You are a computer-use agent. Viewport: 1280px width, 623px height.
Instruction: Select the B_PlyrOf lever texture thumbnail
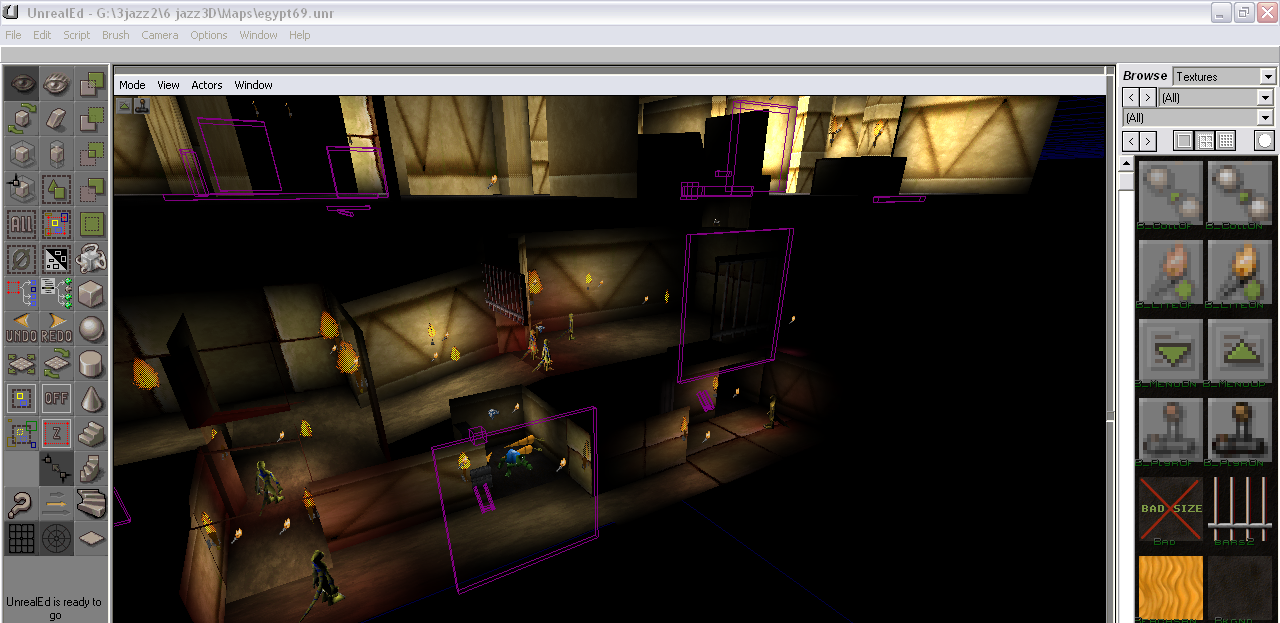(1171, 431)
